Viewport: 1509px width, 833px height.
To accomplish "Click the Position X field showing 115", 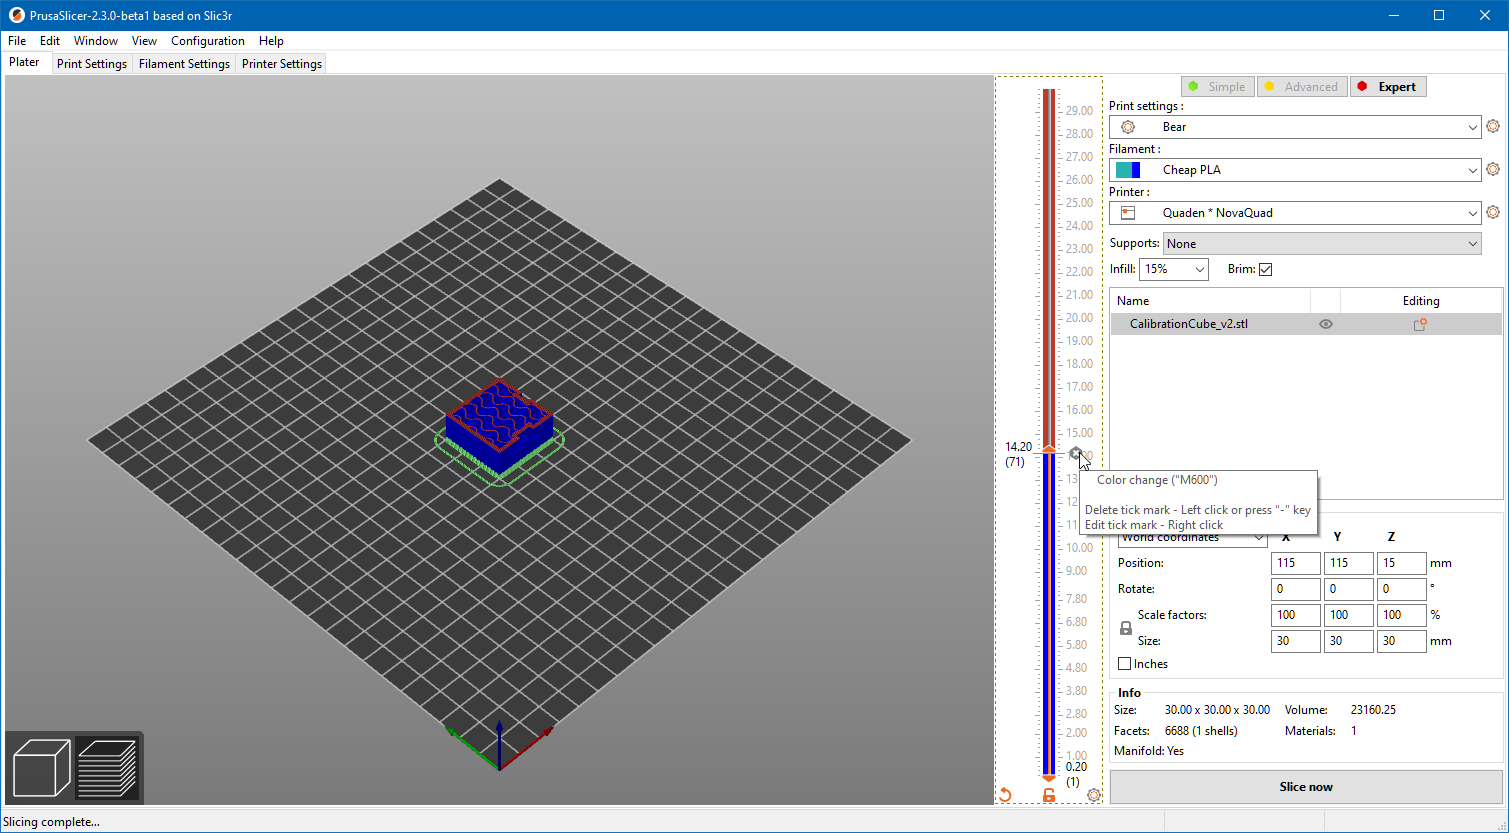I will tap(1296, 563).
